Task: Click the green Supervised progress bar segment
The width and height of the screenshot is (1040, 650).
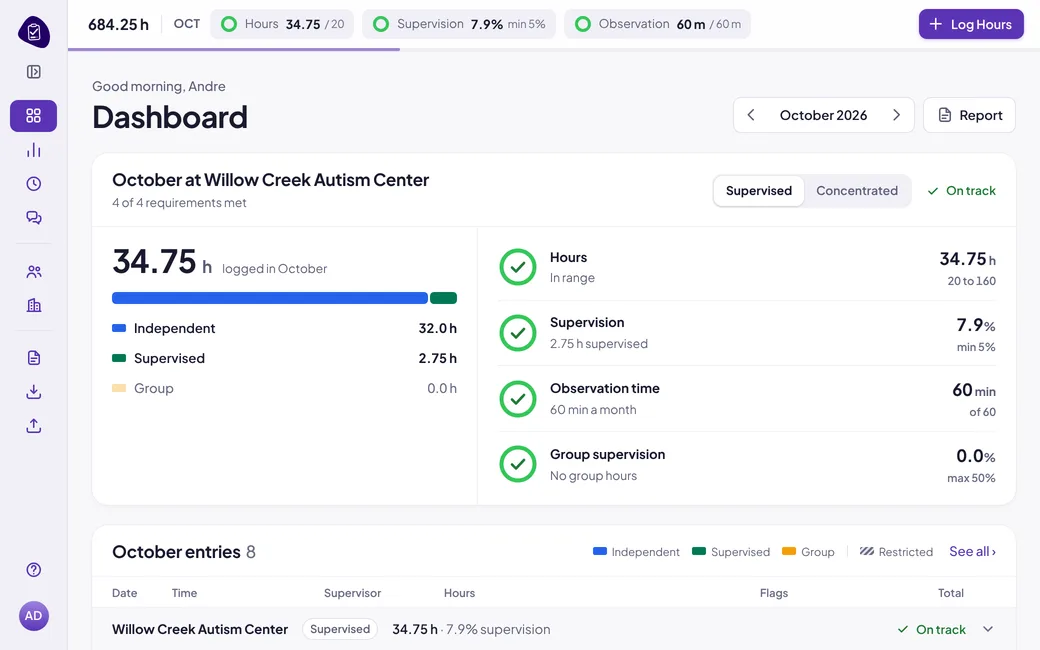Action: pos(444,298)
